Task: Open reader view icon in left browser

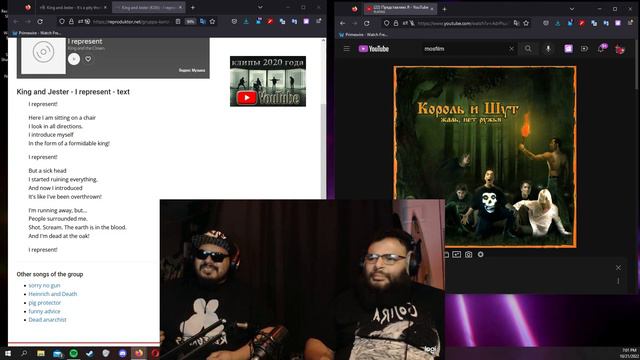Action: coord(178,21)
